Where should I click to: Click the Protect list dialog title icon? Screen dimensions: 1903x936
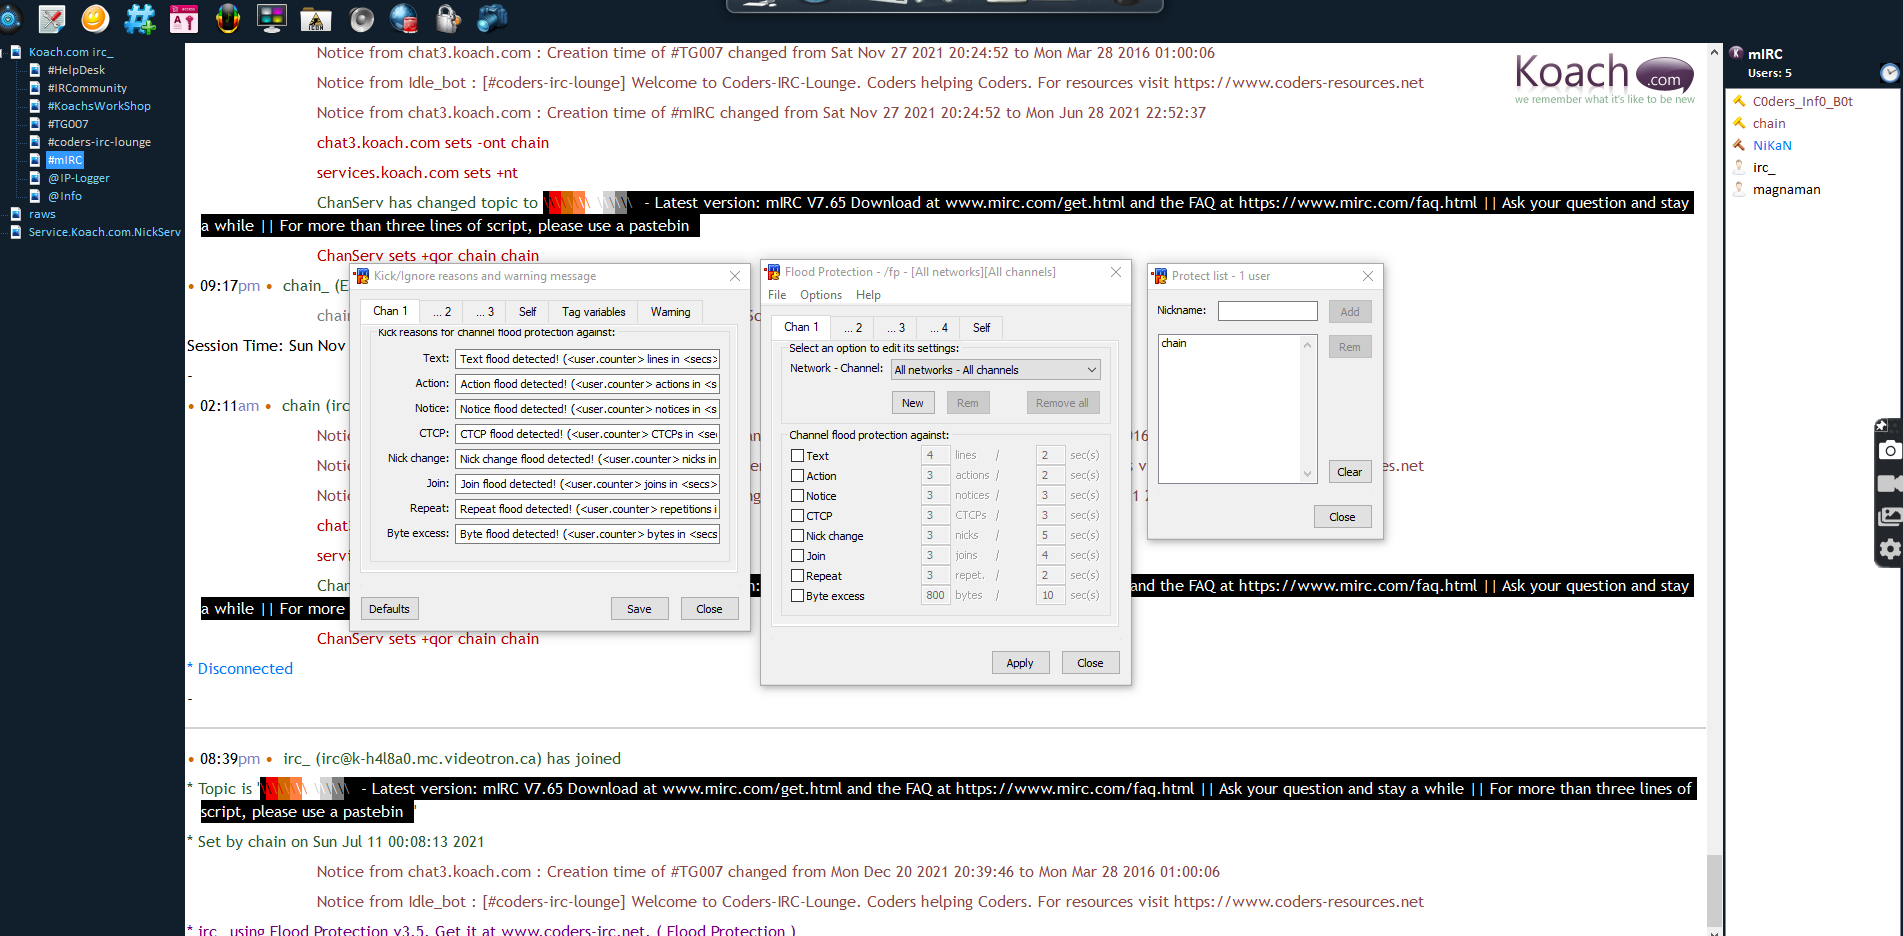1160,276
